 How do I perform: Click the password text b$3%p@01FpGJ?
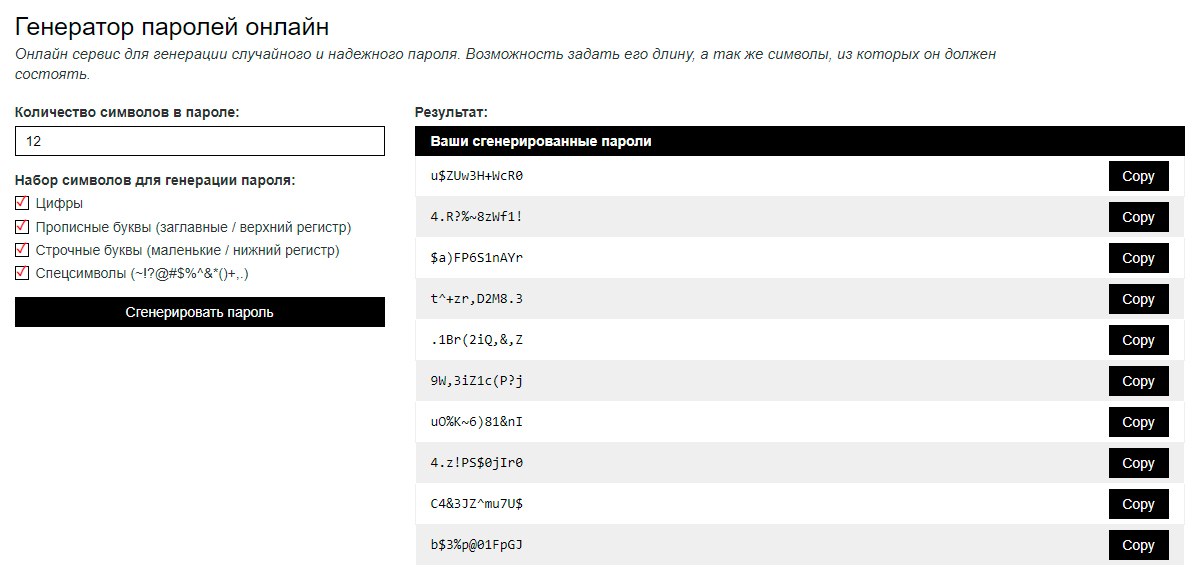[477, 545]
